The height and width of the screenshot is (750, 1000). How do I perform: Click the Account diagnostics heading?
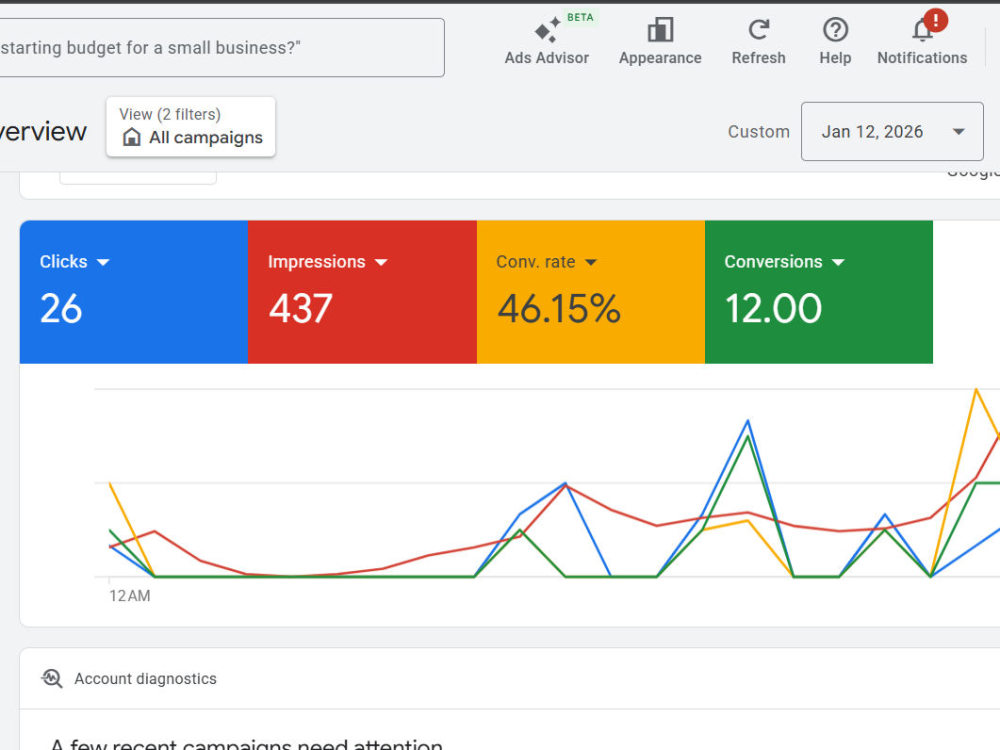[x=145, y=679]
